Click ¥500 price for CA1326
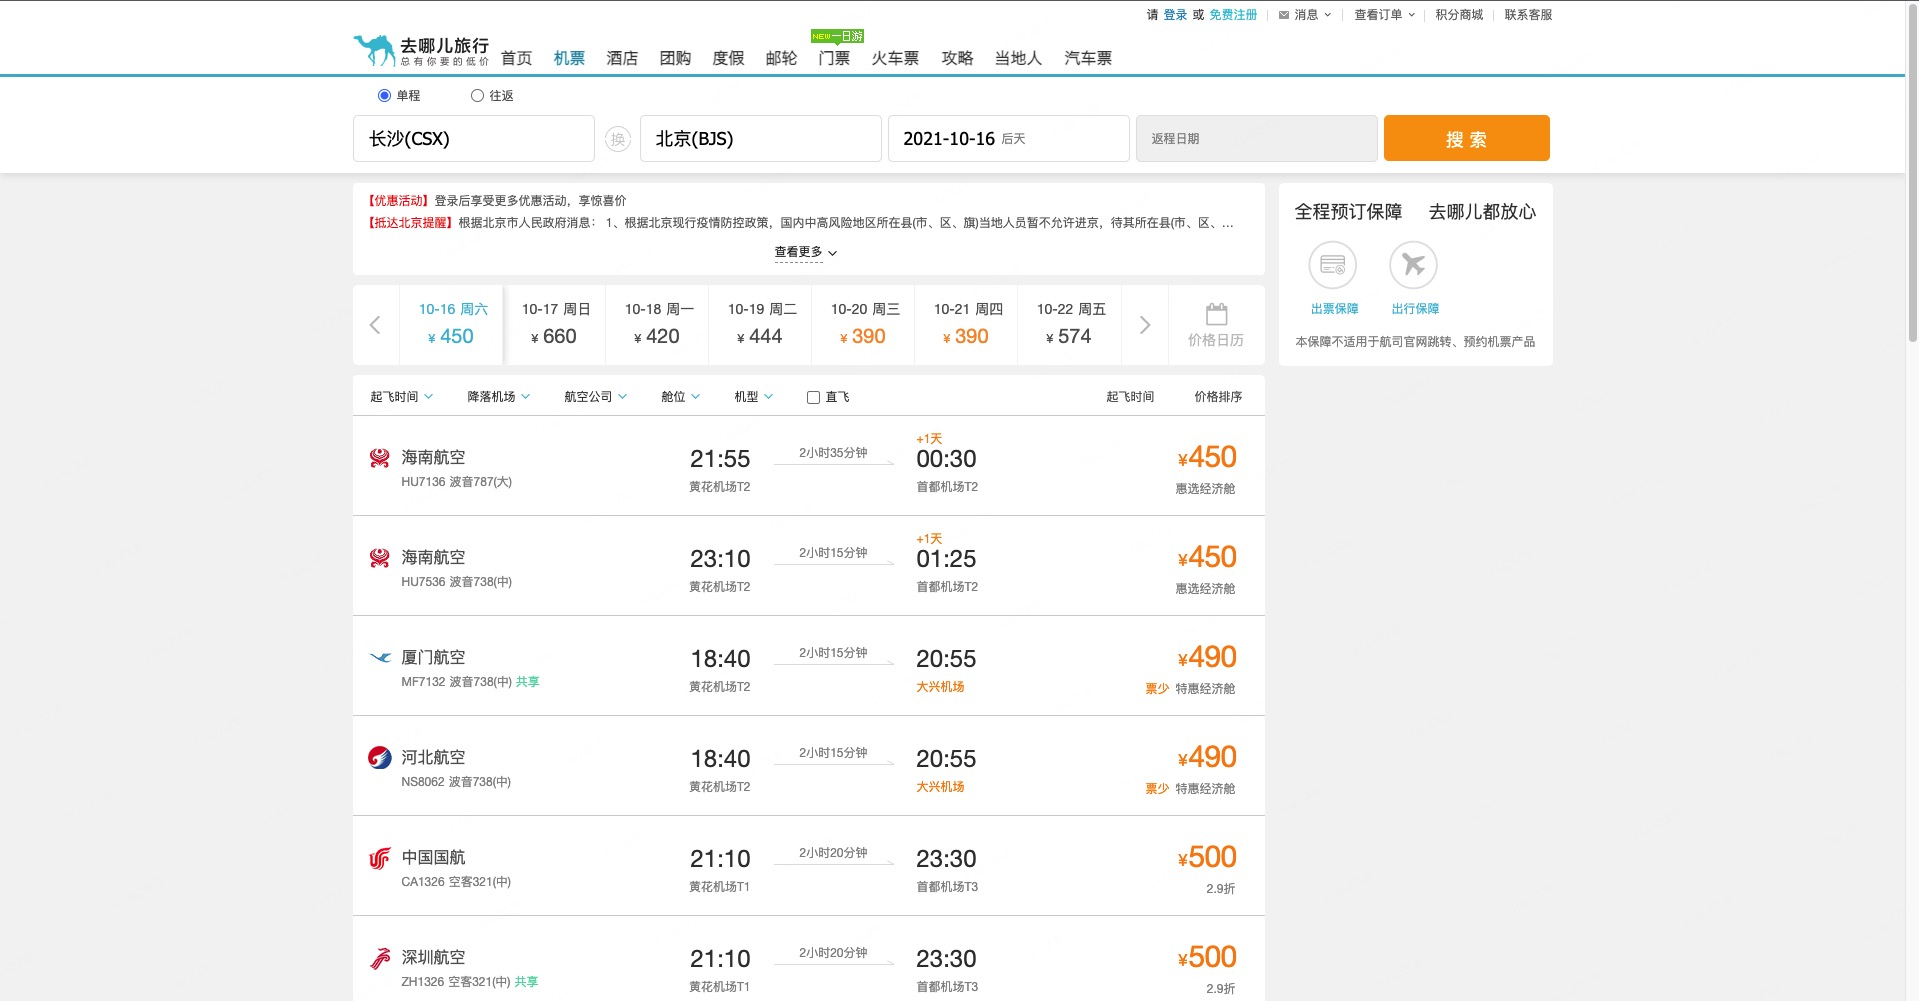This screenshot has width=1919, height=1001. tap(1207, 857)
